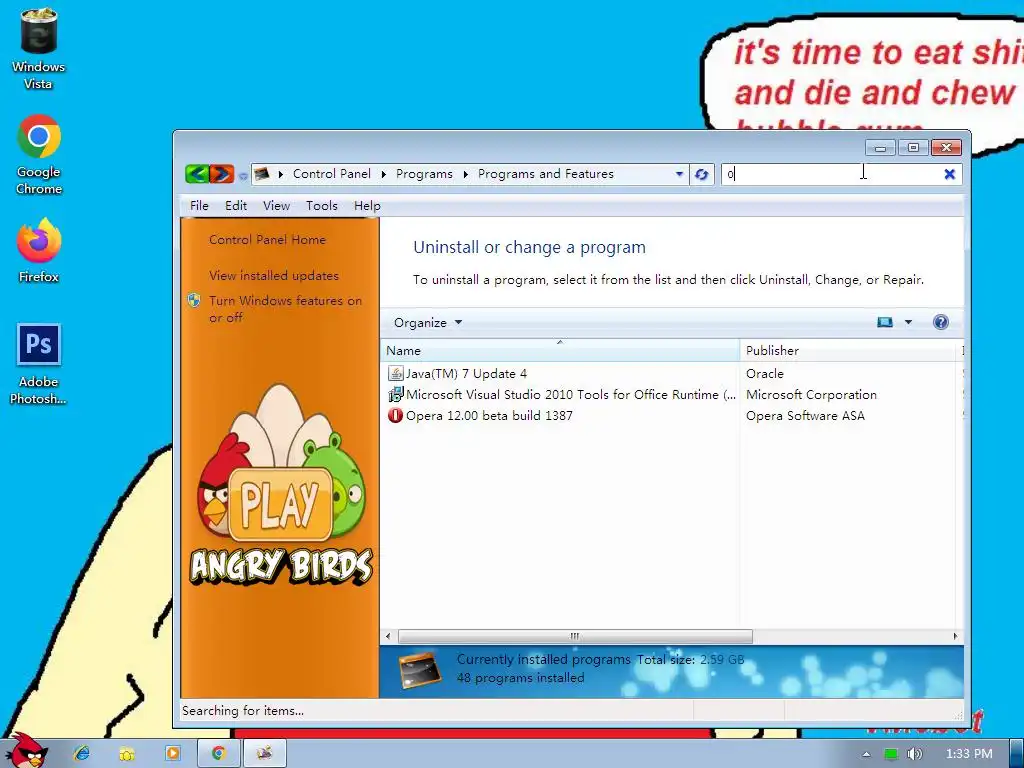Sort by the Name column header

[560, 351]
